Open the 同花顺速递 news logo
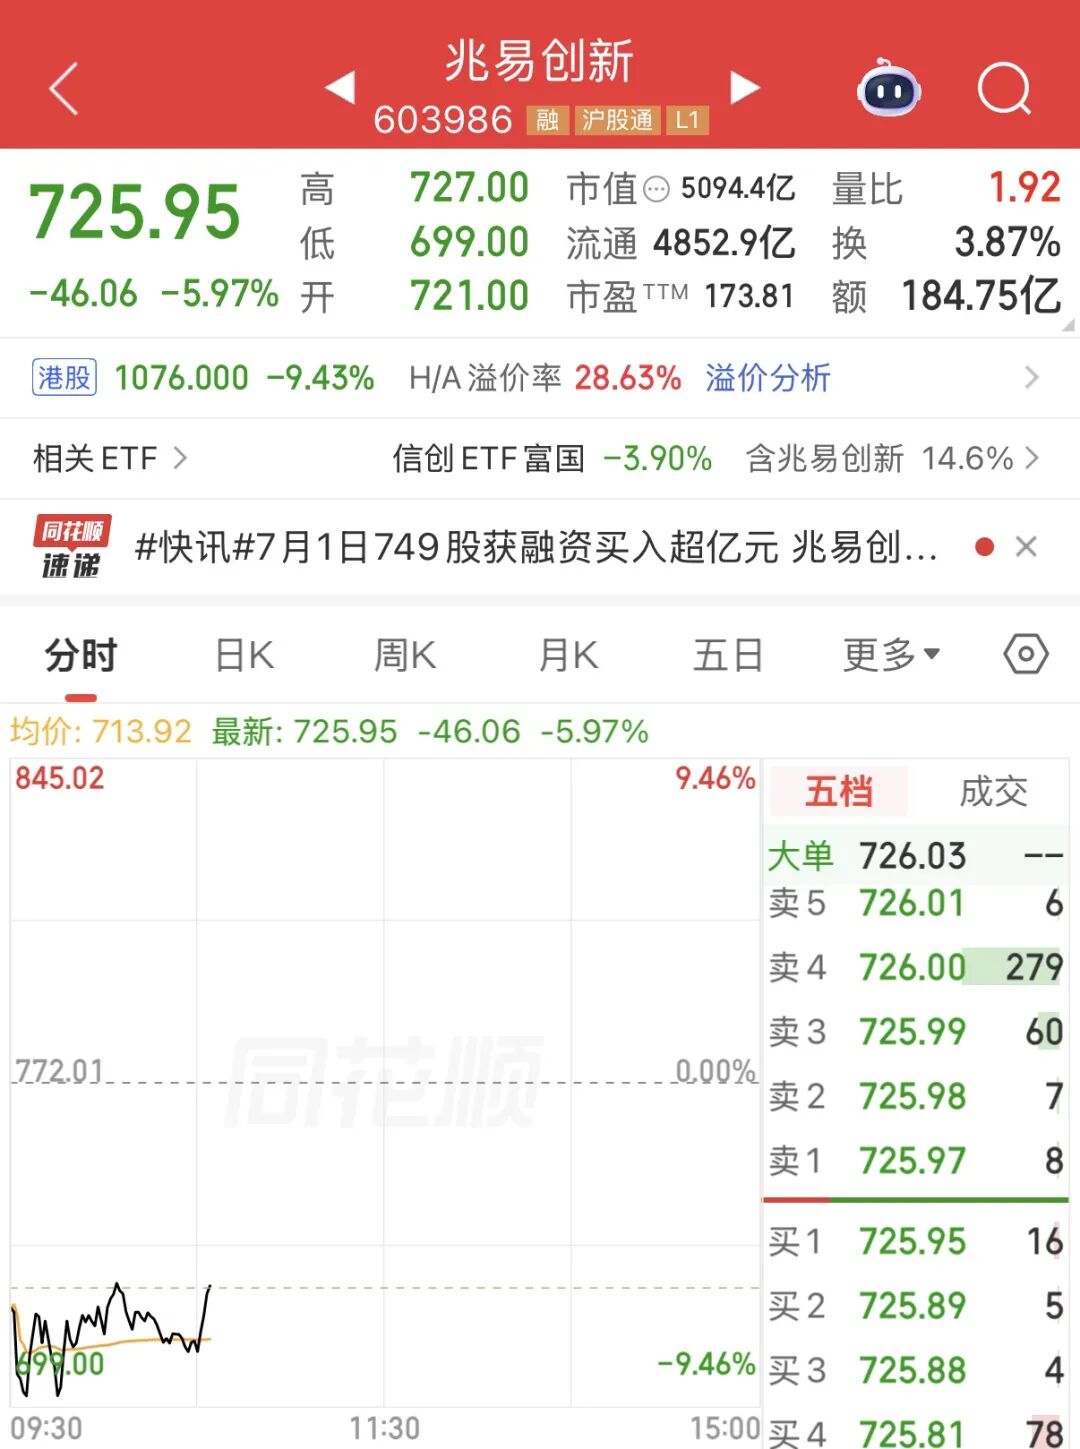Image resolution: width=1080 pixels, height=1449 pixels. [x=71, y=547]
